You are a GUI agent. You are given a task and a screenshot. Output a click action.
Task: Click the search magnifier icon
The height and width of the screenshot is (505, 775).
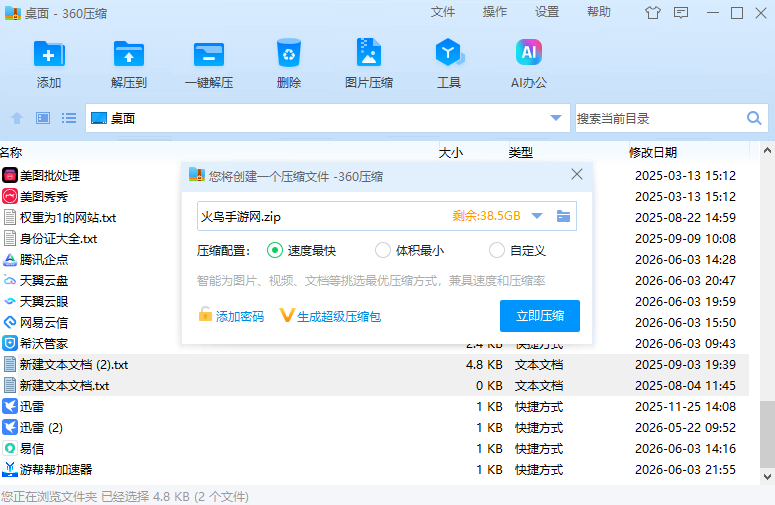754,118
